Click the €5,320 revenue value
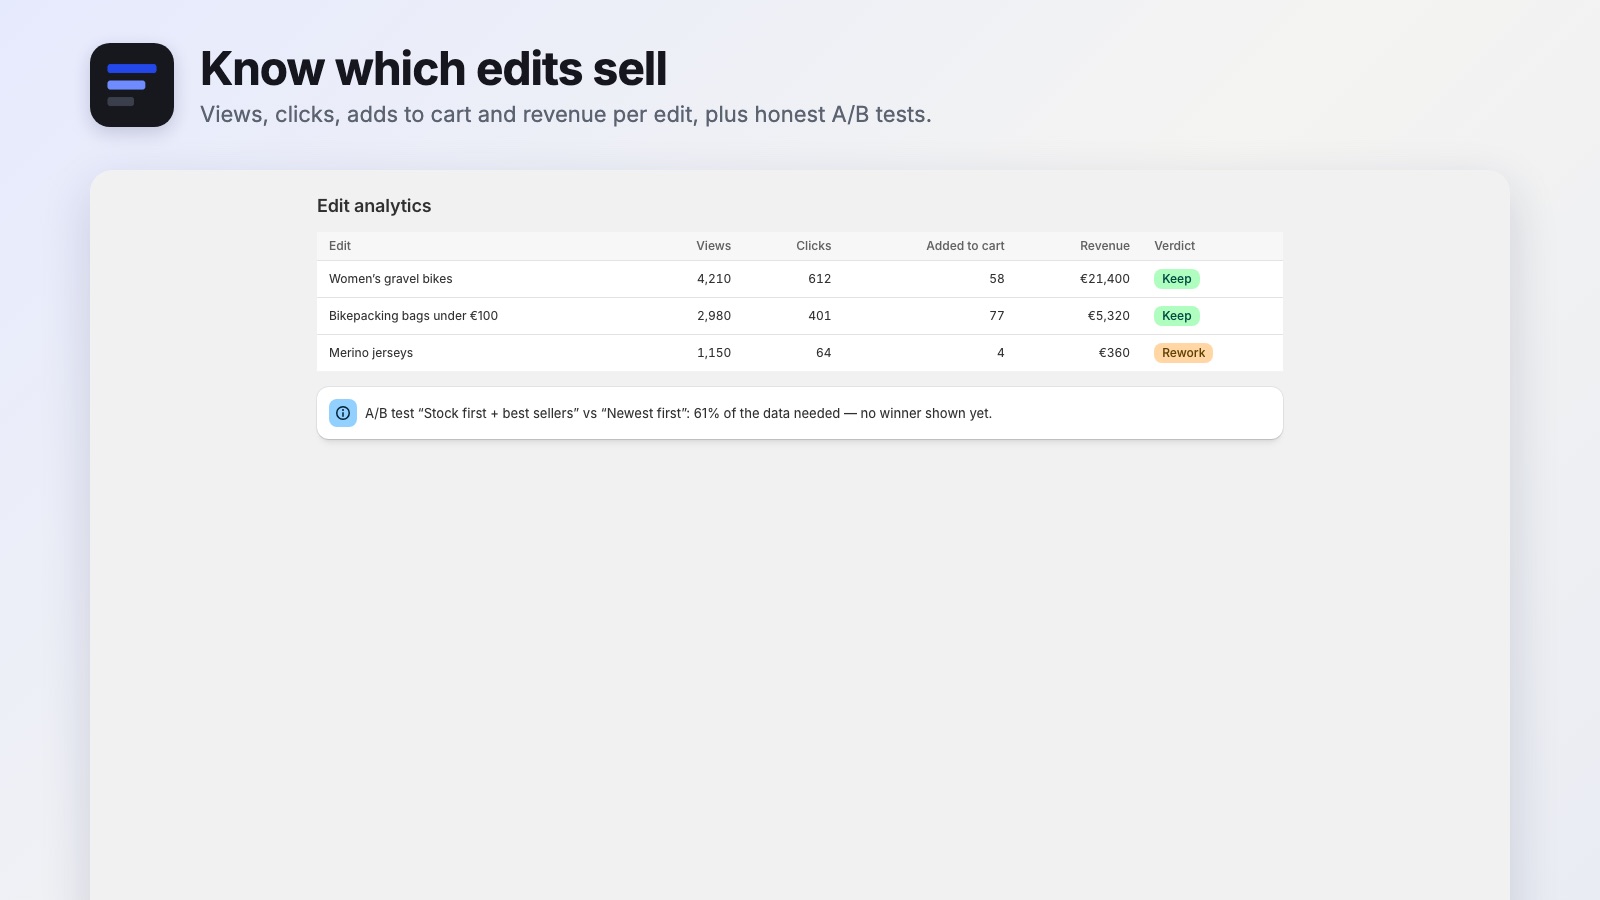Image resolution: width=1600 pixels, height=900 pixels. 1109,316
